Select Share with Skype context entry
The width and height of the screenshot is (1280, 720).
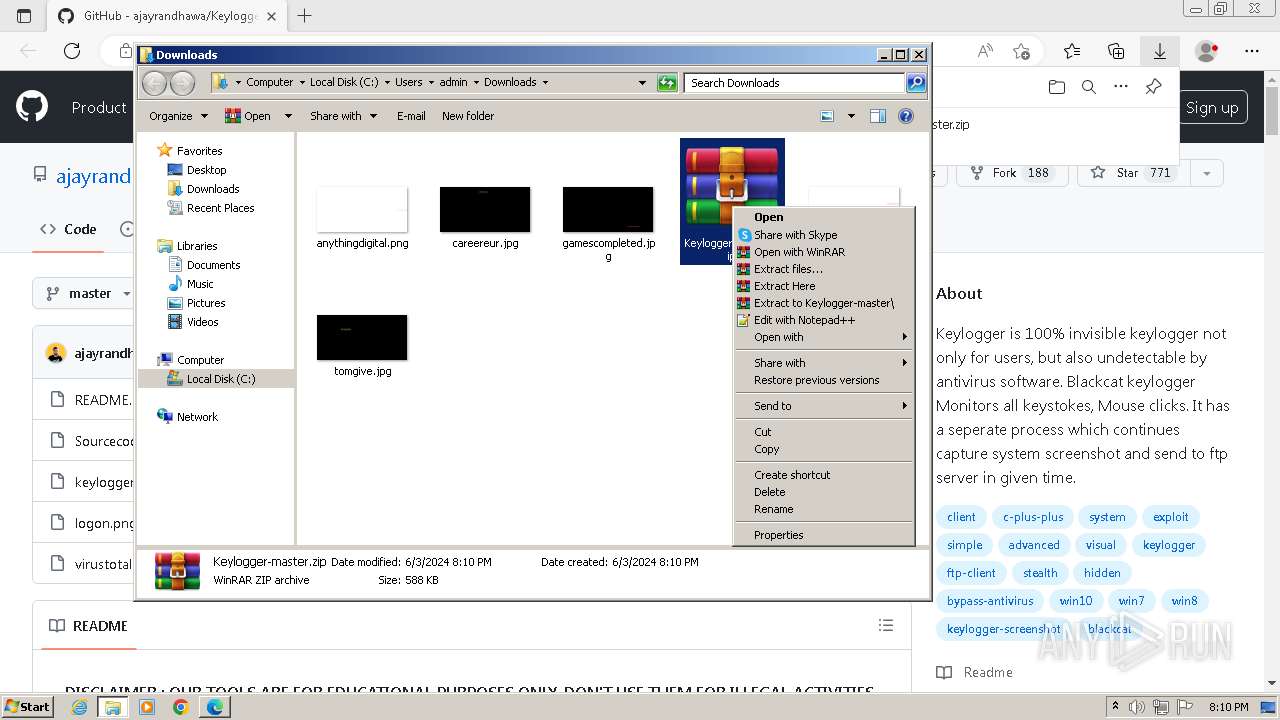[824, 235]
